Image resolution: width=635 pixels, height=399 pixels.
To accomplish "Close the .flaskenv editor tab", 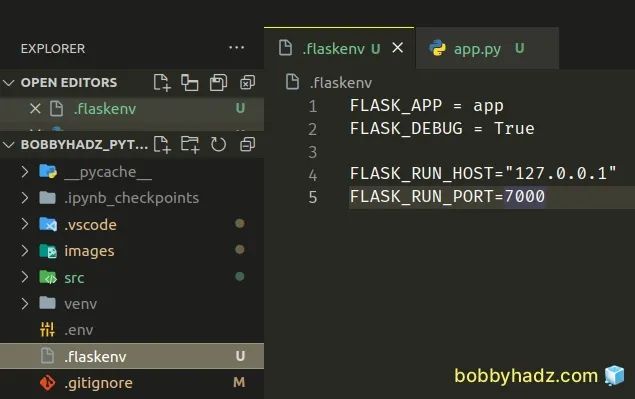I will coord(398,48).
